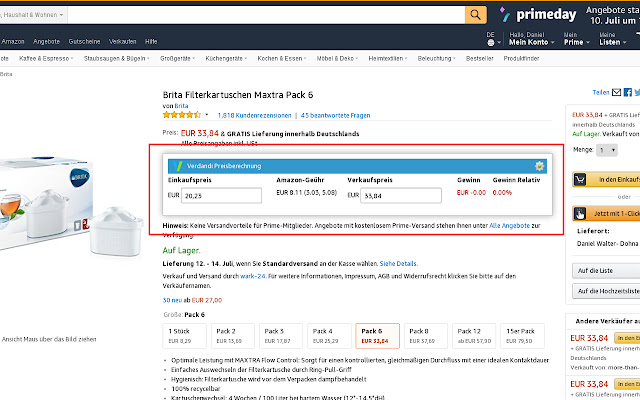Screen dimensions: 640x400
Task: Select the 15er Pack size option
Action: tap(522, 336)
